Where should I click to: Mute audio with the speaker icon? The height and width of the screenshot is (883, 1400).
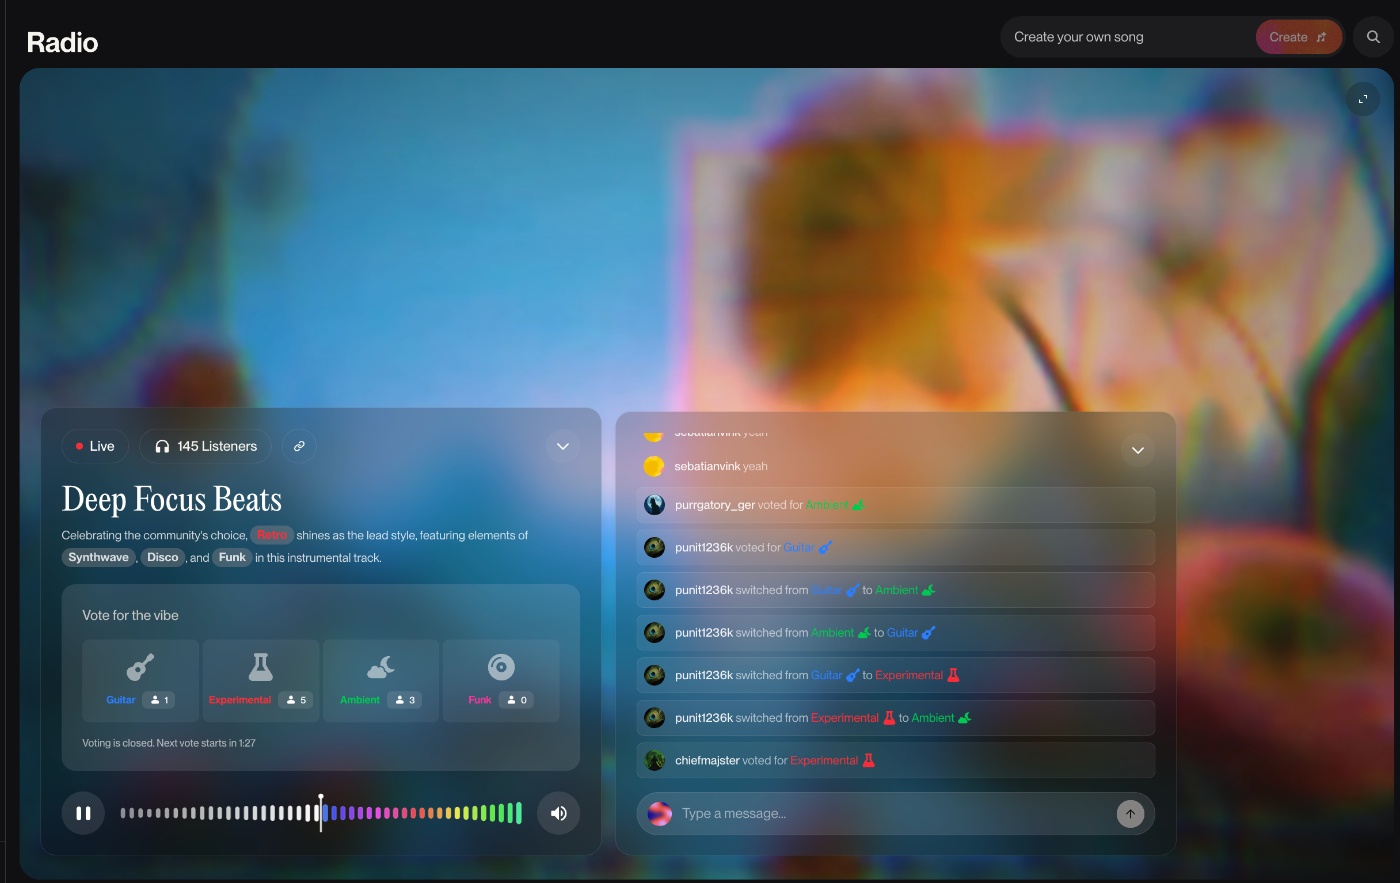[559, 813]
